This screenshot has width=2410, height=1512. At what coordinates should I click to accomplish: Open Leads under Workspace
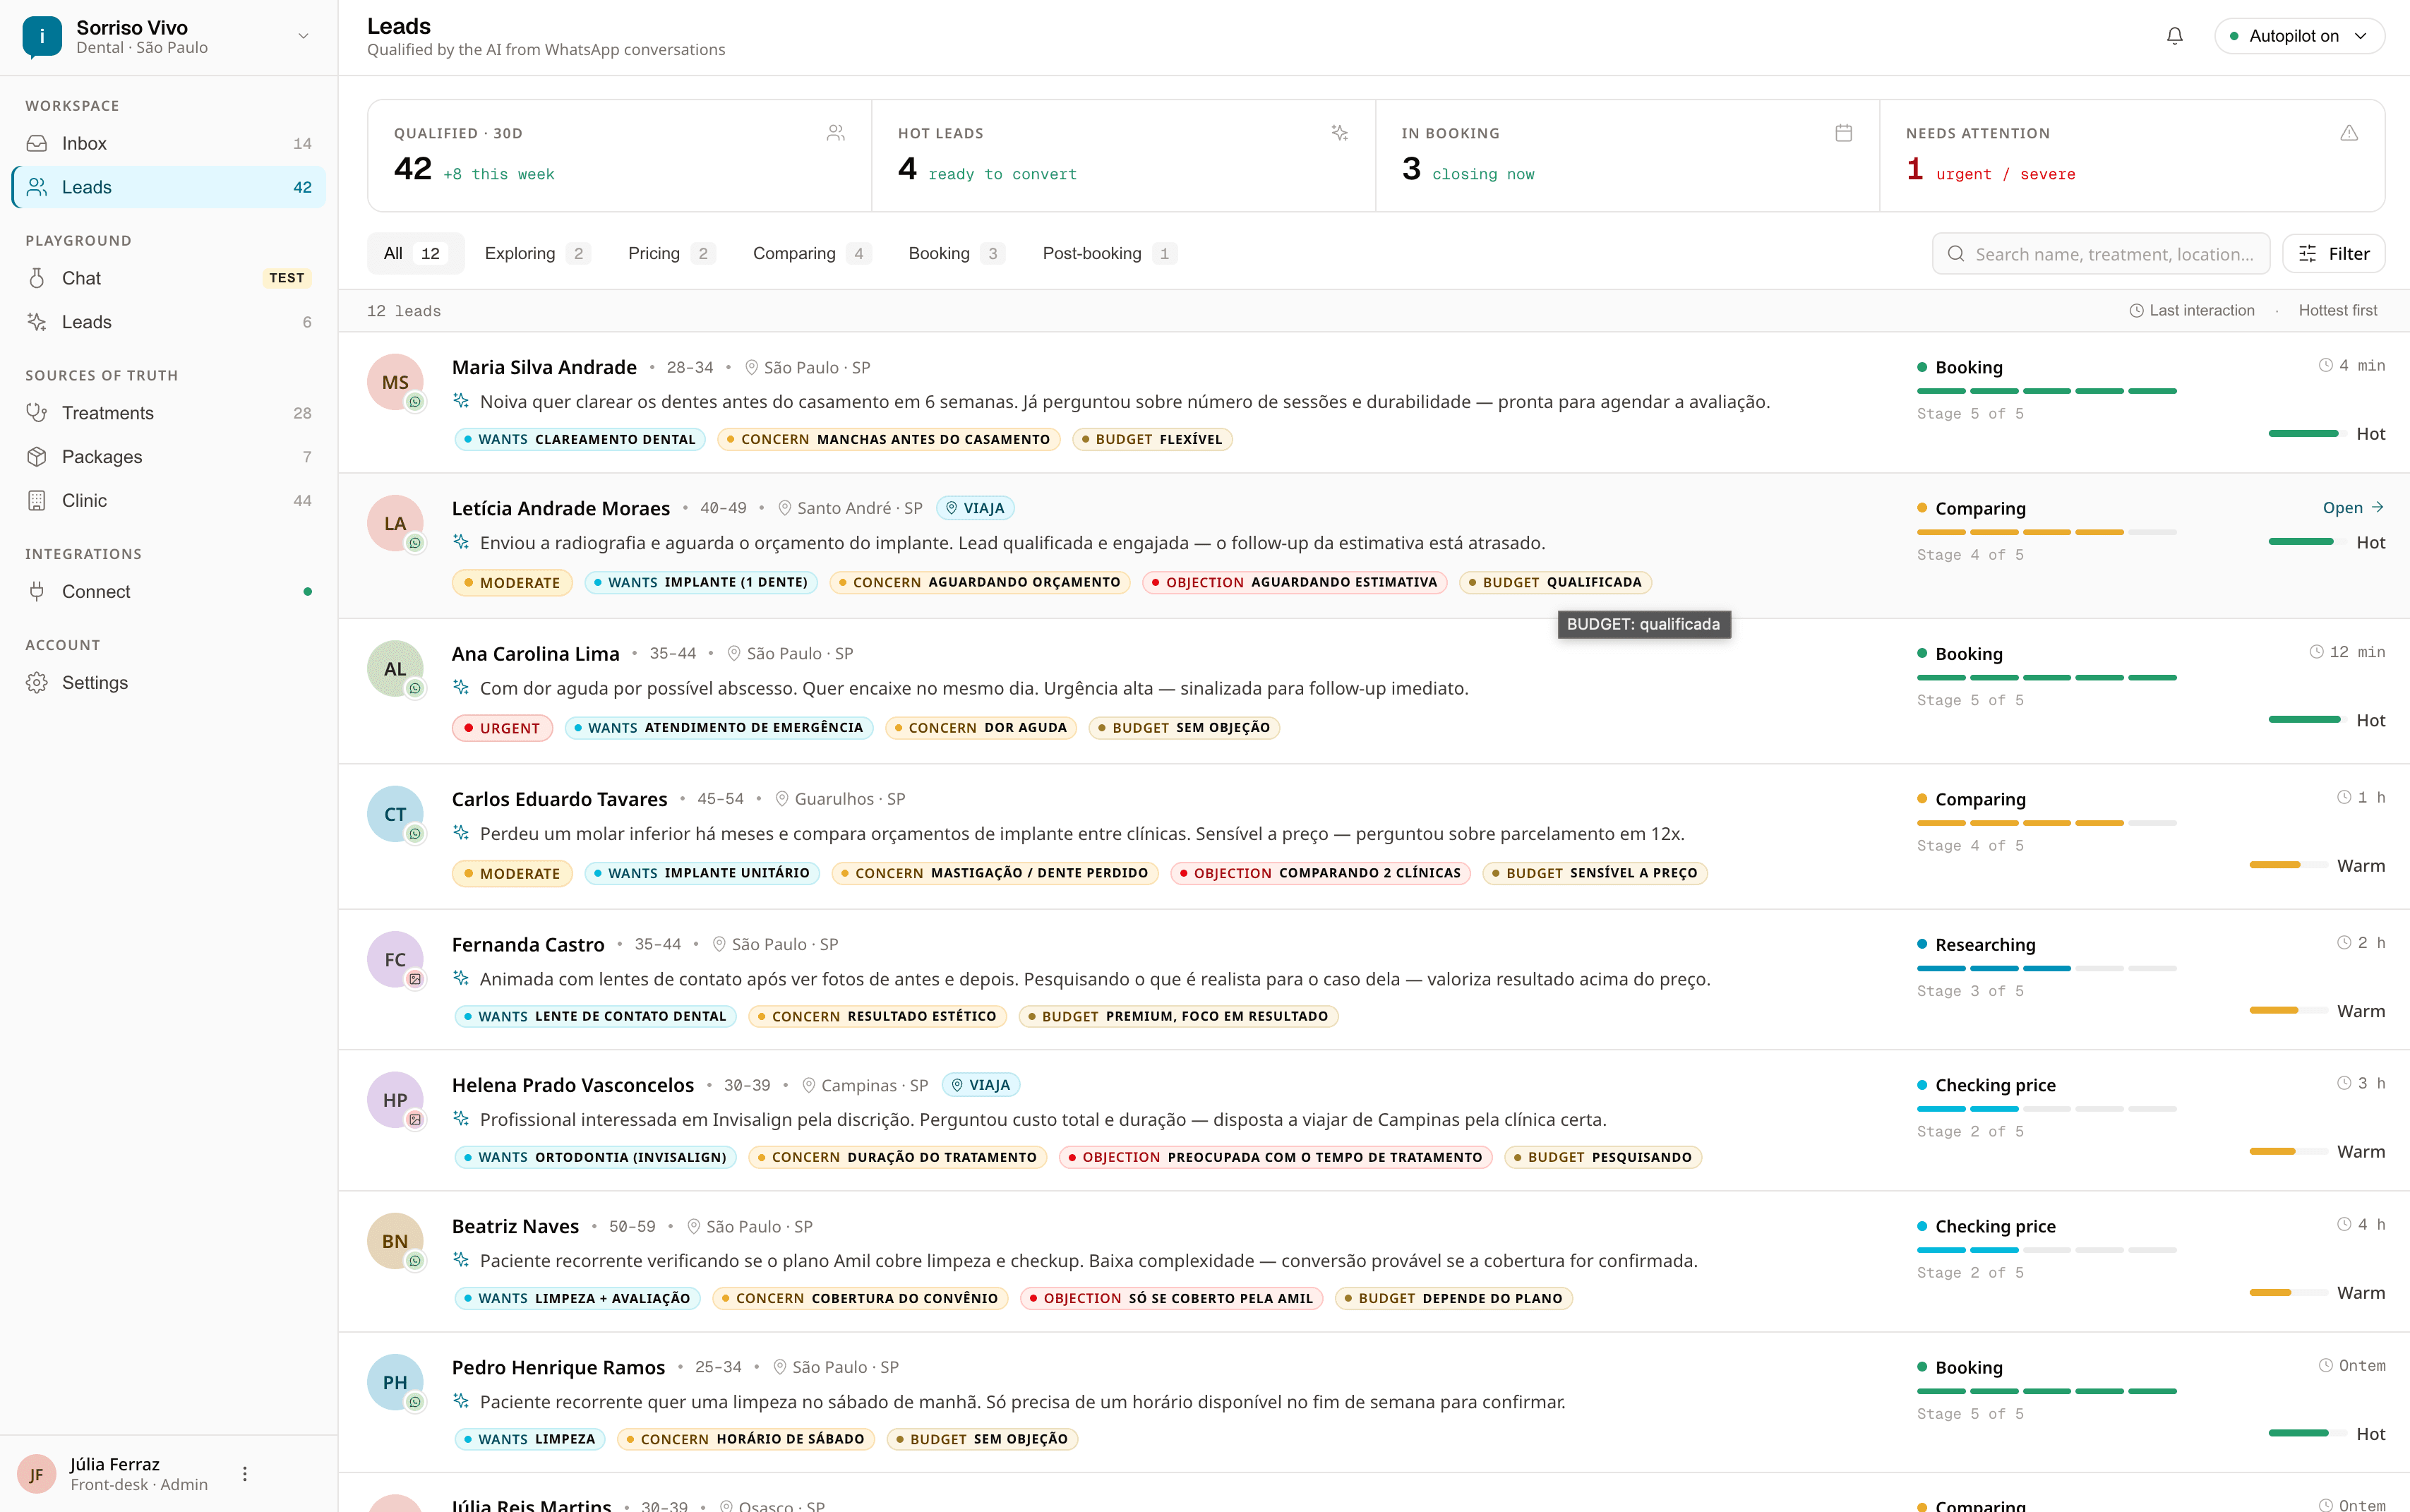(168, 187)
